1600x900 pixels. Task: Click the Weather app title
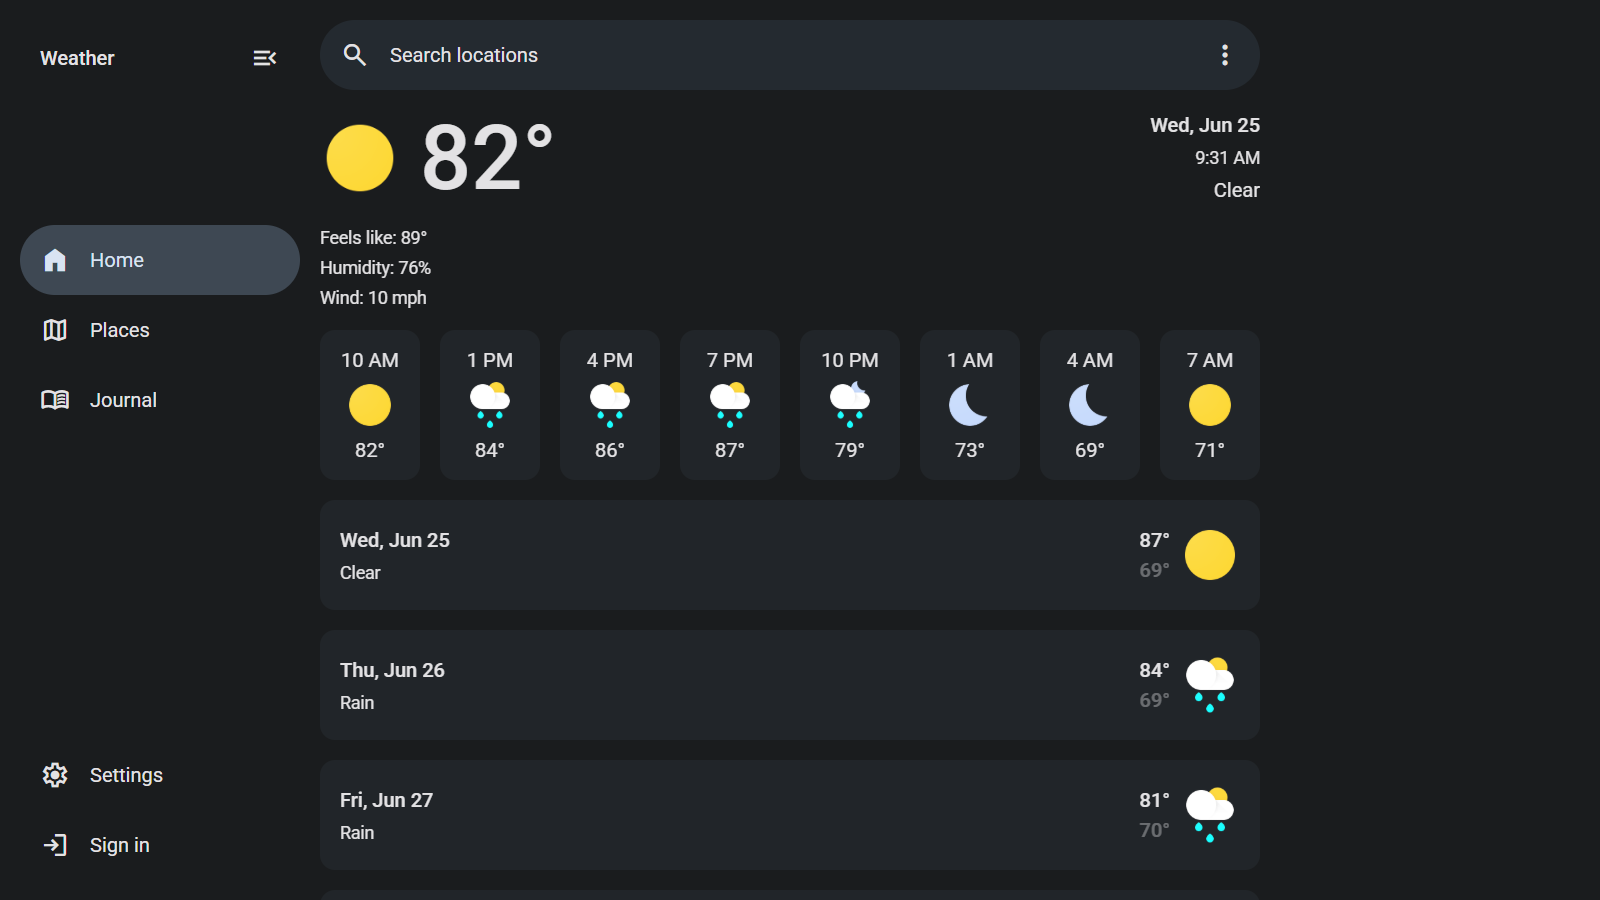click(x=77, y=58)
